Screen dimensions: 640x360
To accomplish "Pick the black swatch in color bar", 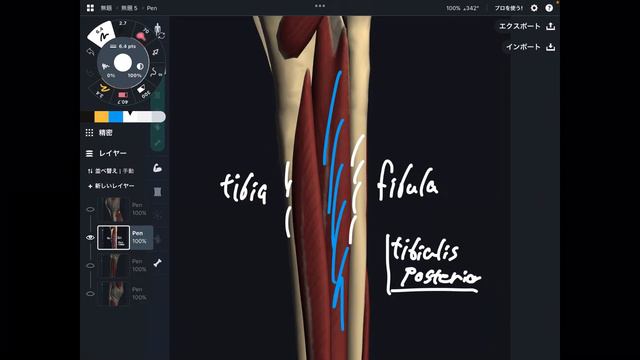I will pos(87,117).
